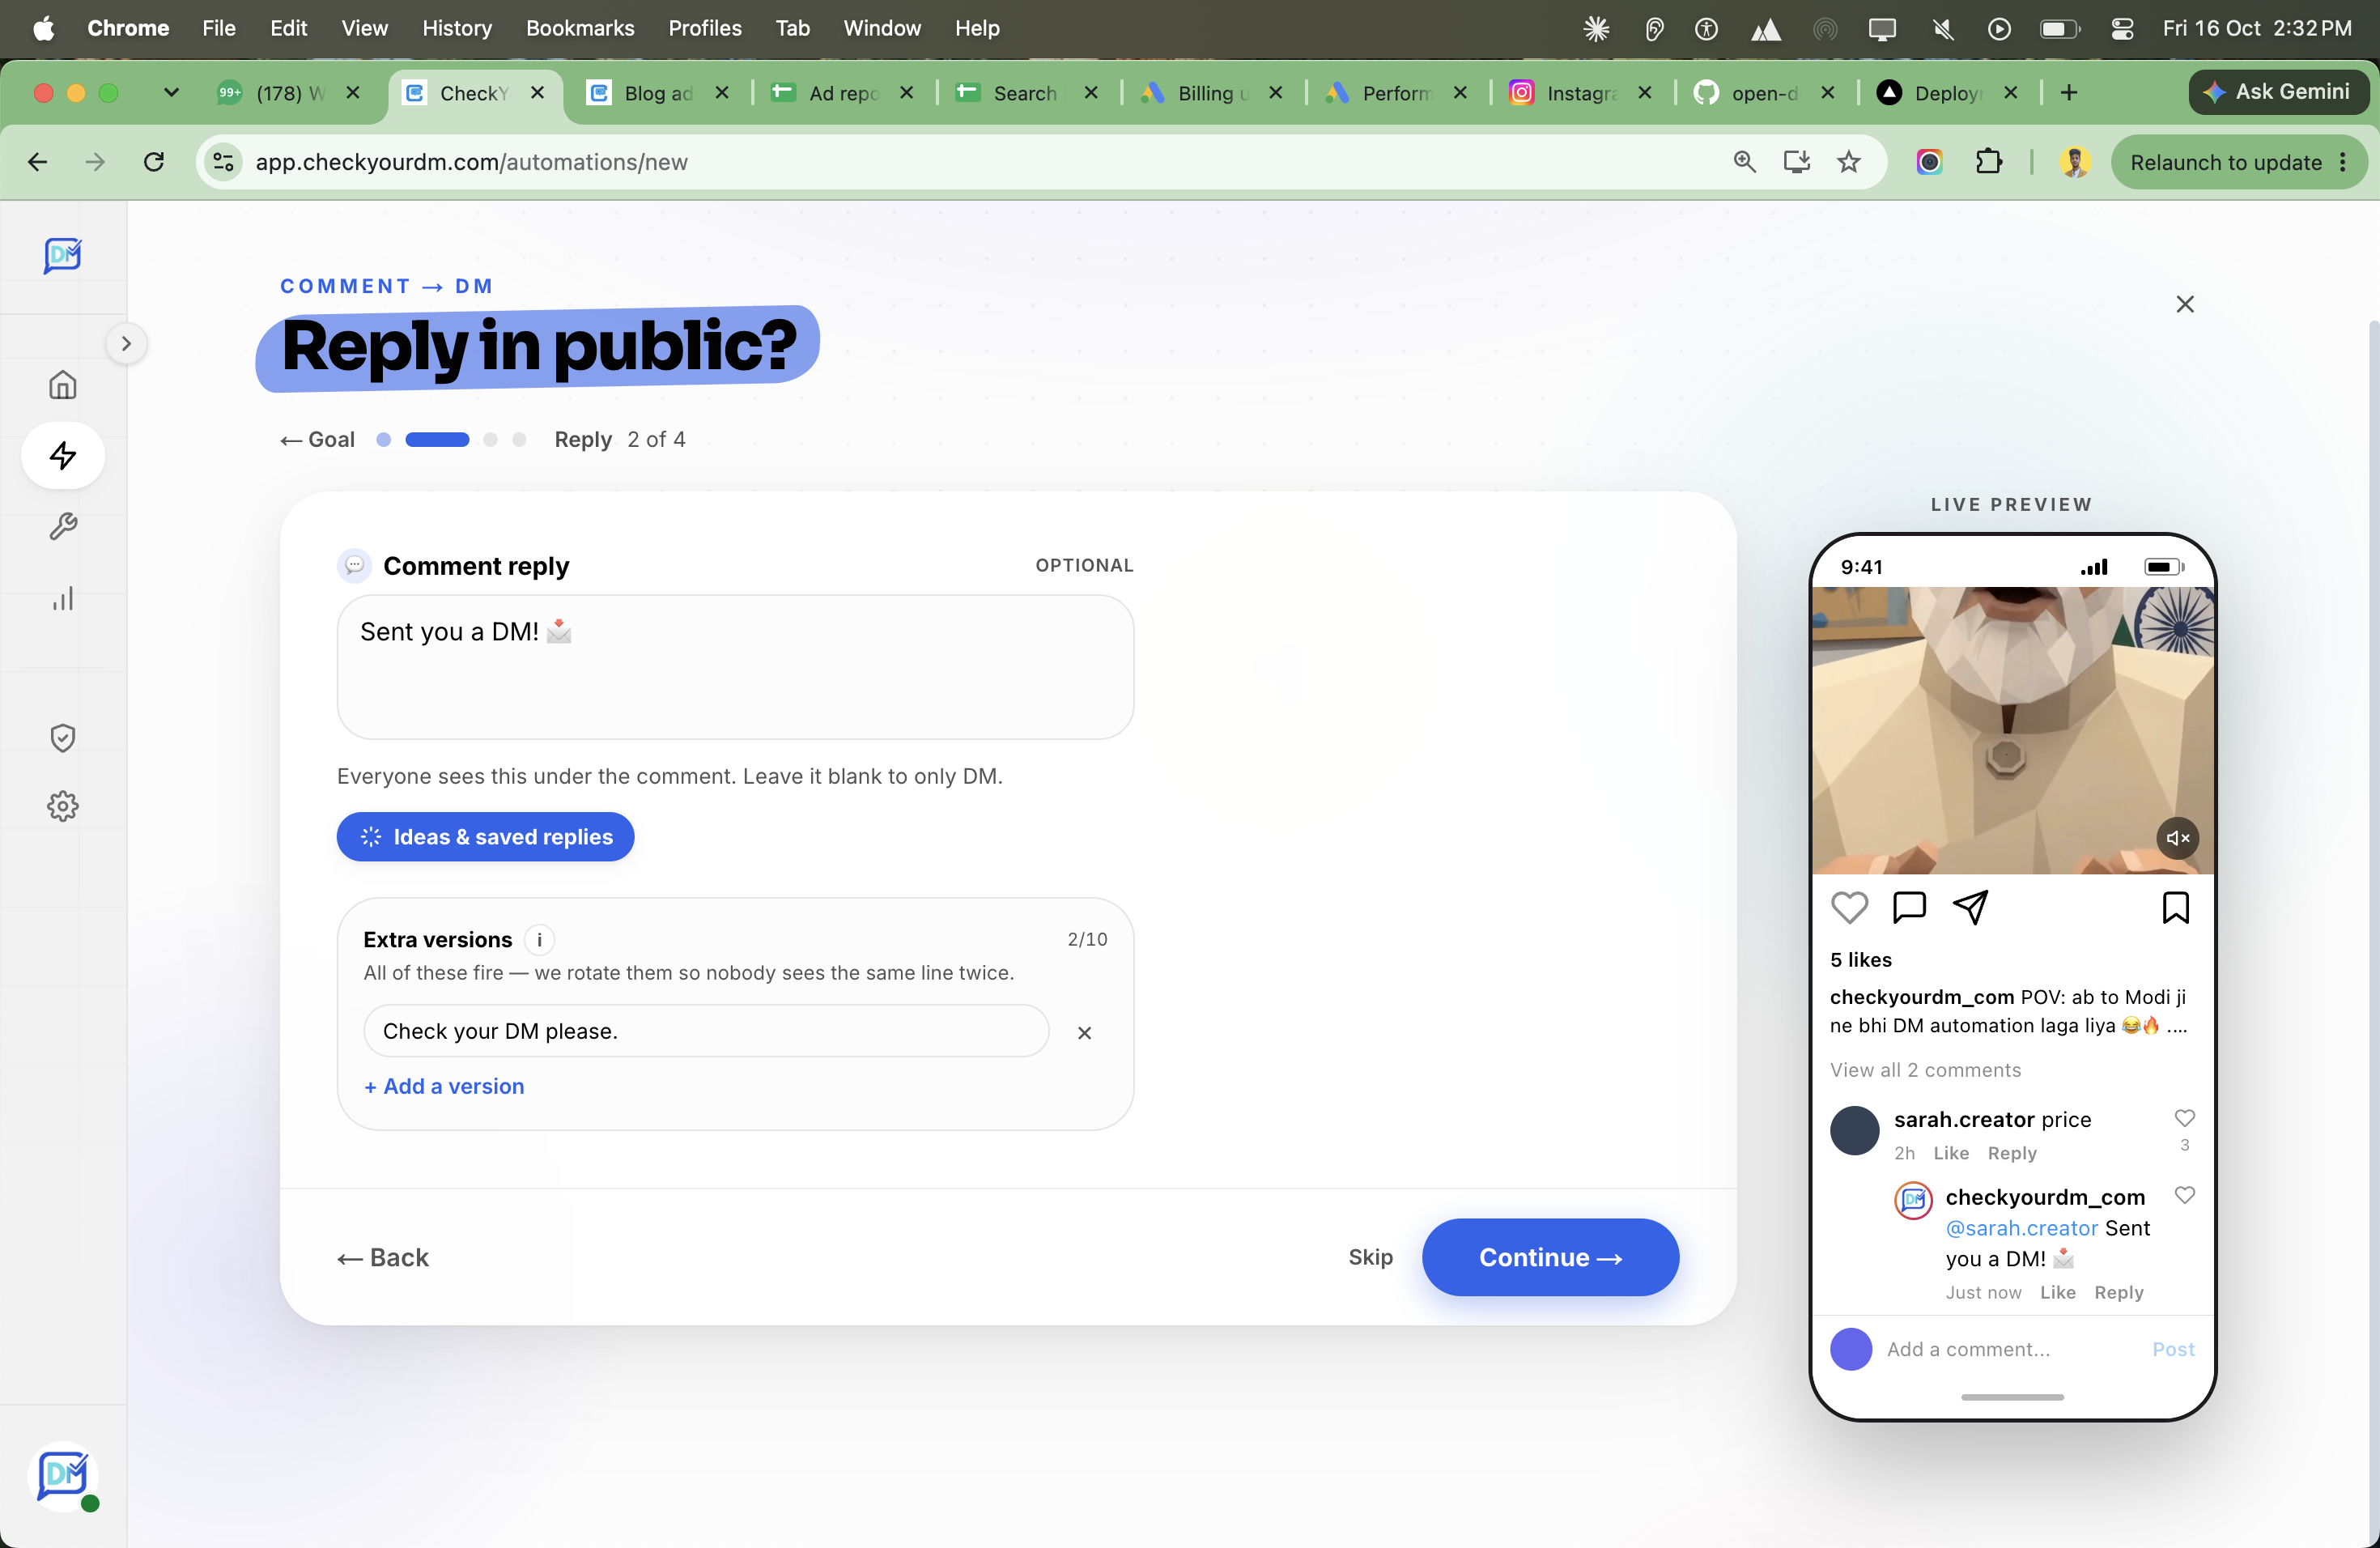The width and height of the screenshot is (2380, 1548).
Task: Select the lightning bolt Automations icon
Action: (63, 455)
